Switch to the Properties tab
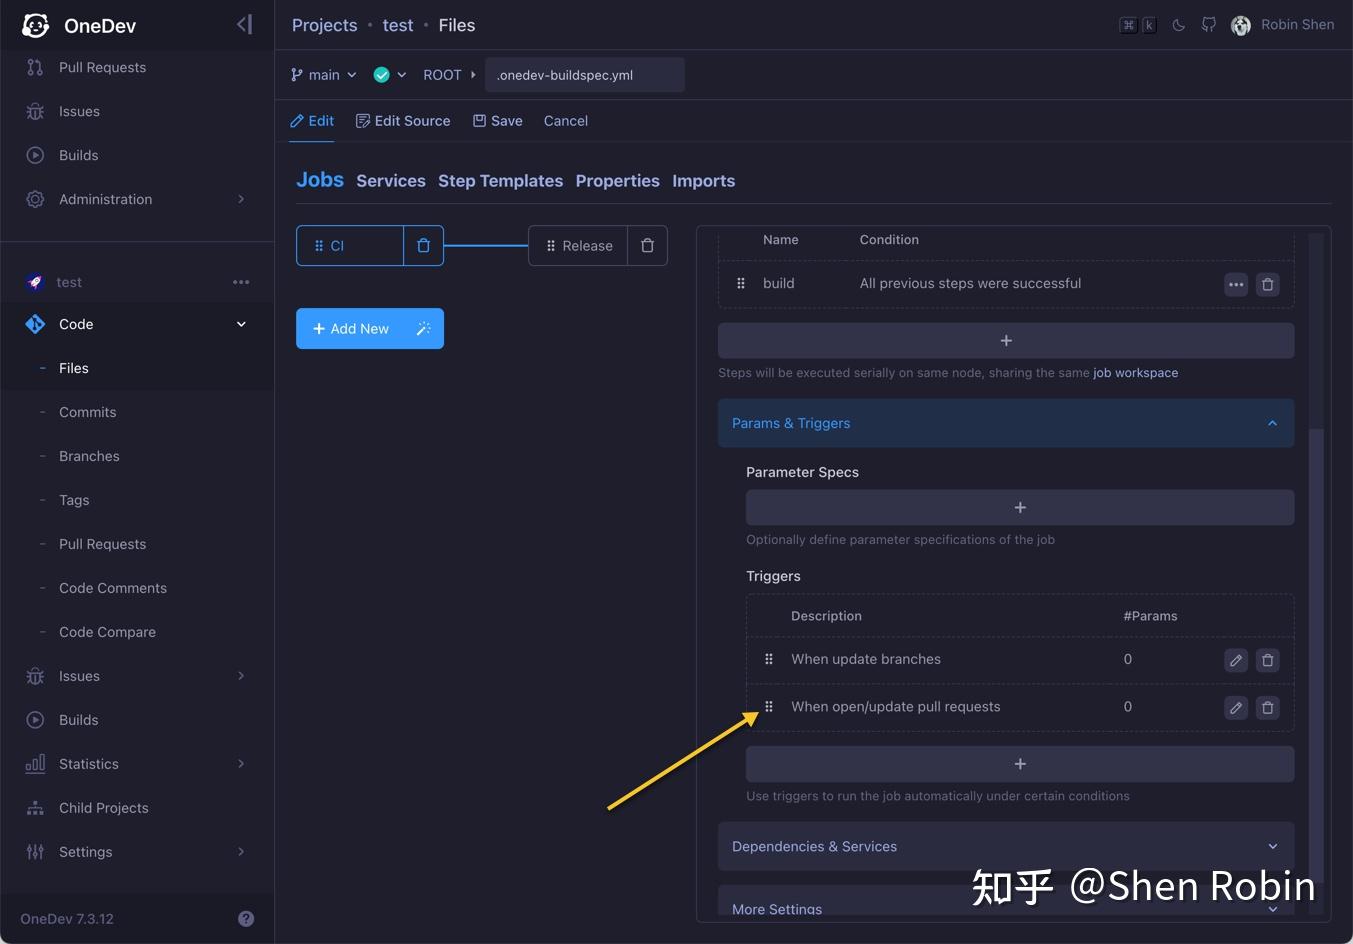This screenshot has width=1353, height=944. click(618, 181)
